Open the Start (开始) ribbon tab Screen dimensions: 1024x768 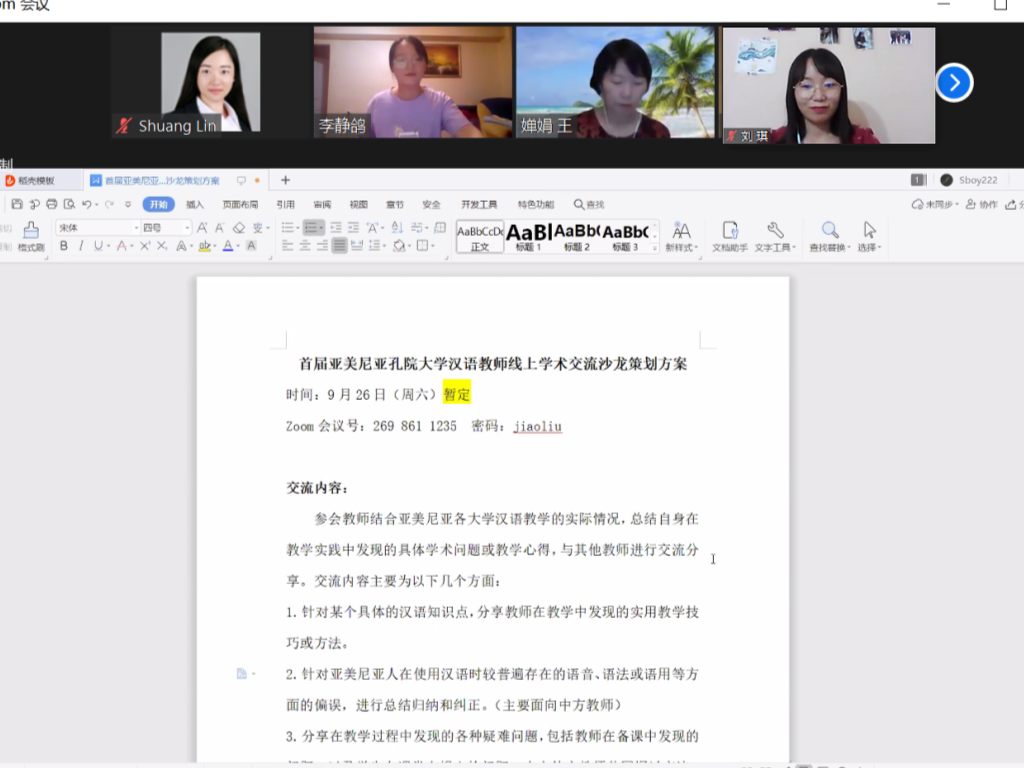159,204
